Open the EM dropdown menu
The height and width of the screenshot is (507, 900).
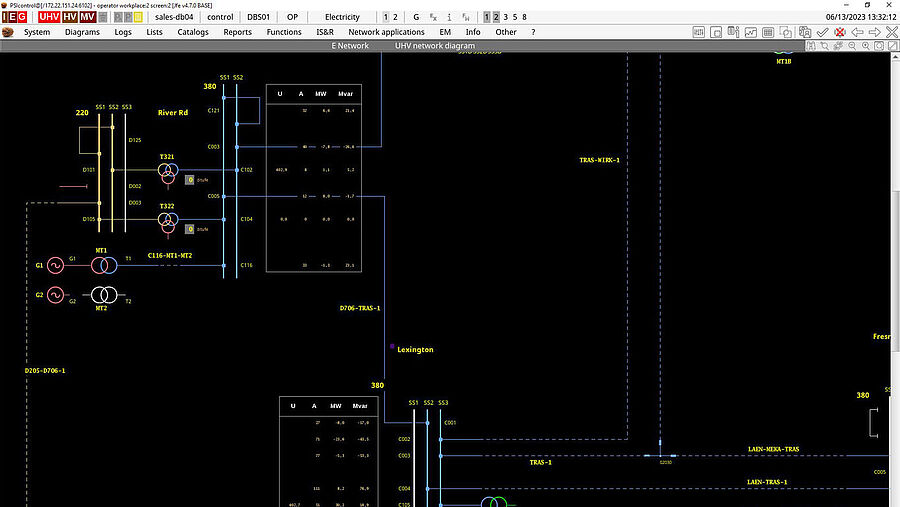tap(445, 32)
